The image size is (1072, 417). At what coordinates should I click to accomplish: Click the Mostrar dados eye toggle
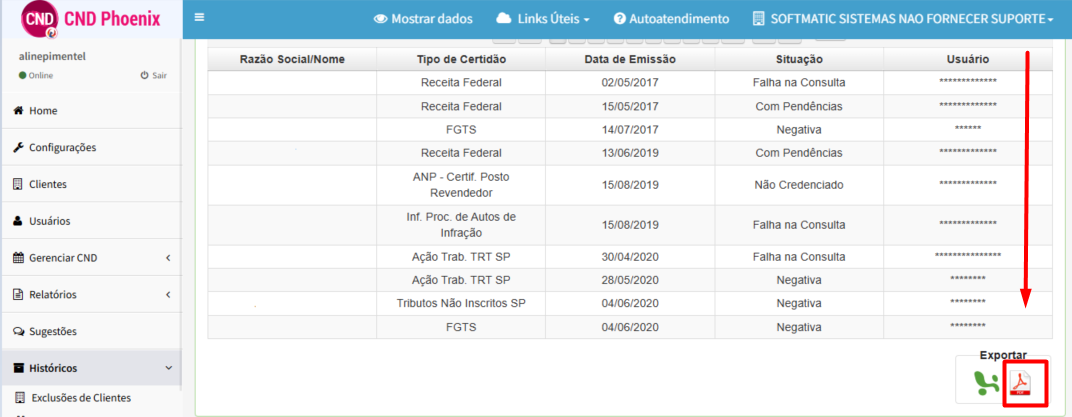[423, 19]
